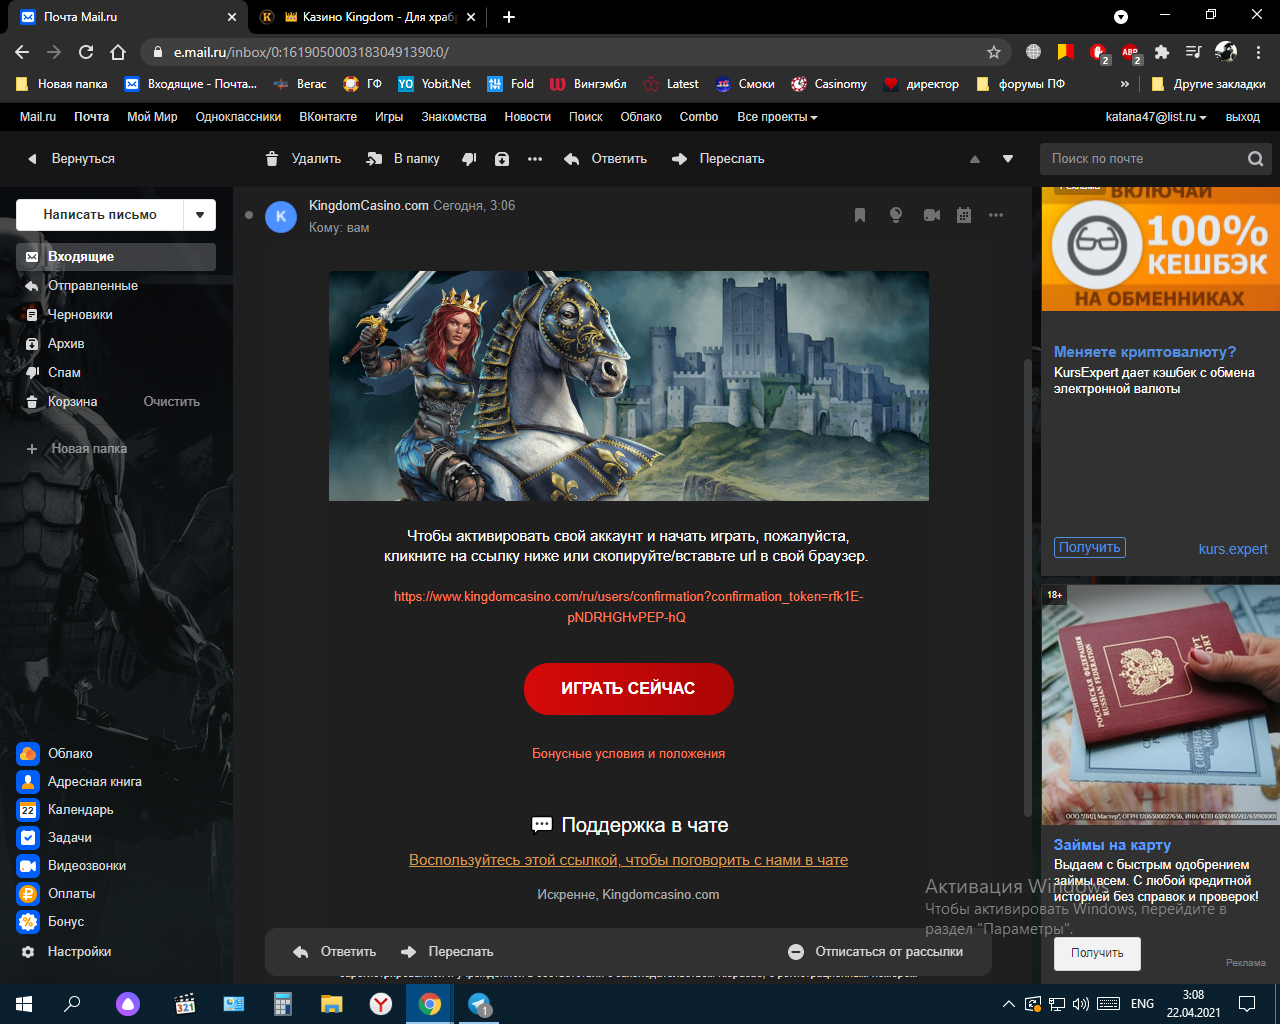Click the knight and castle banner image
This screenshot has width=1280, height=1024.
coord(629,386)
